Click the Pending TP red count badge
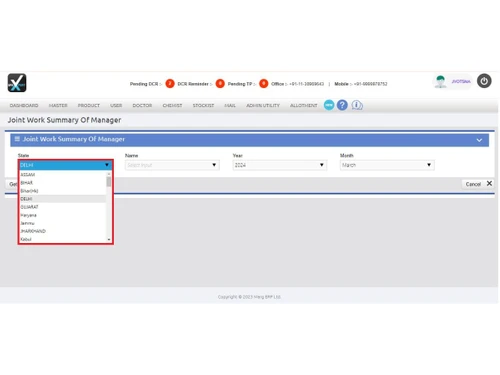Image resolution: width=500 pixels, height=375 pixels. (x=263, y=83)
